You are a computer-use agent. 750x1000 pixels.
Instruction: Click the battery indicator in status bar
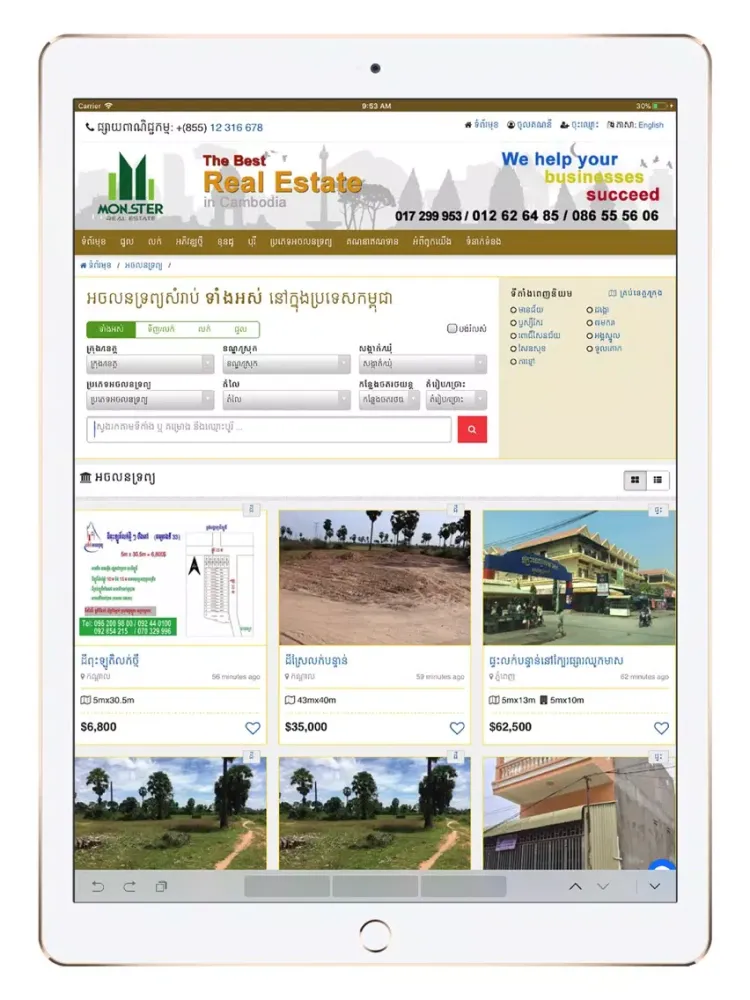(x=659, y=106)
